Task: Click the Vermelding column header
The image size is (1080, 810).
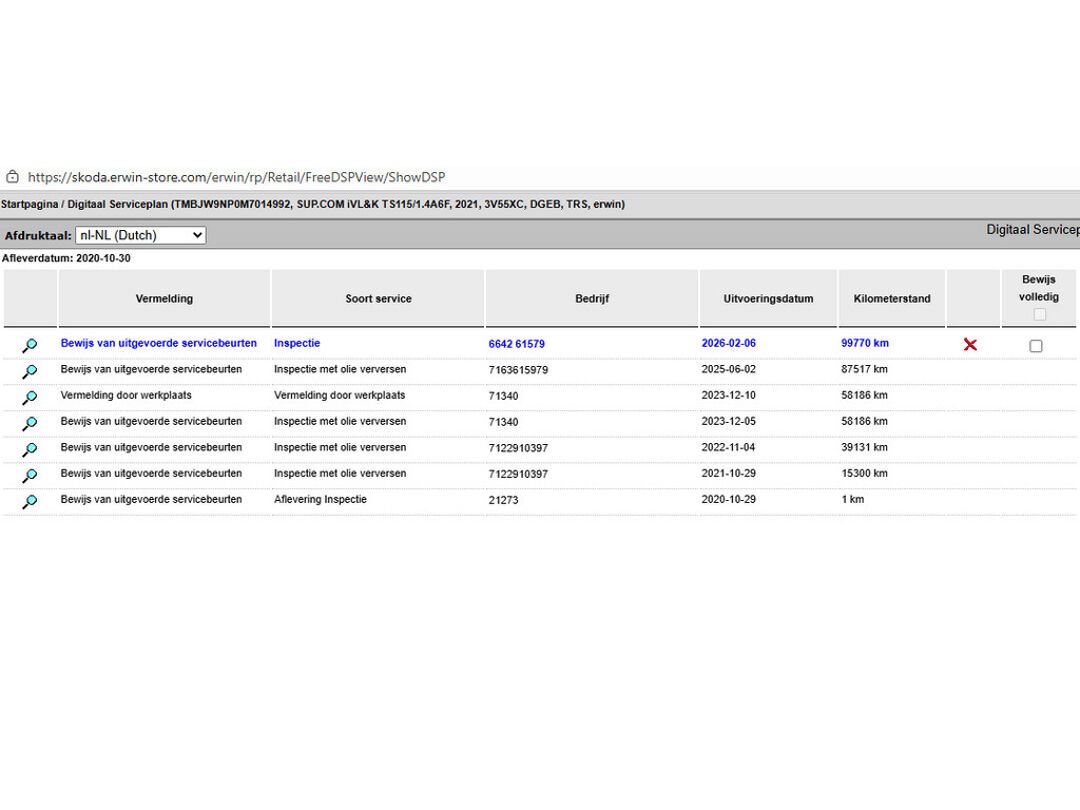Action: (164, 298)
